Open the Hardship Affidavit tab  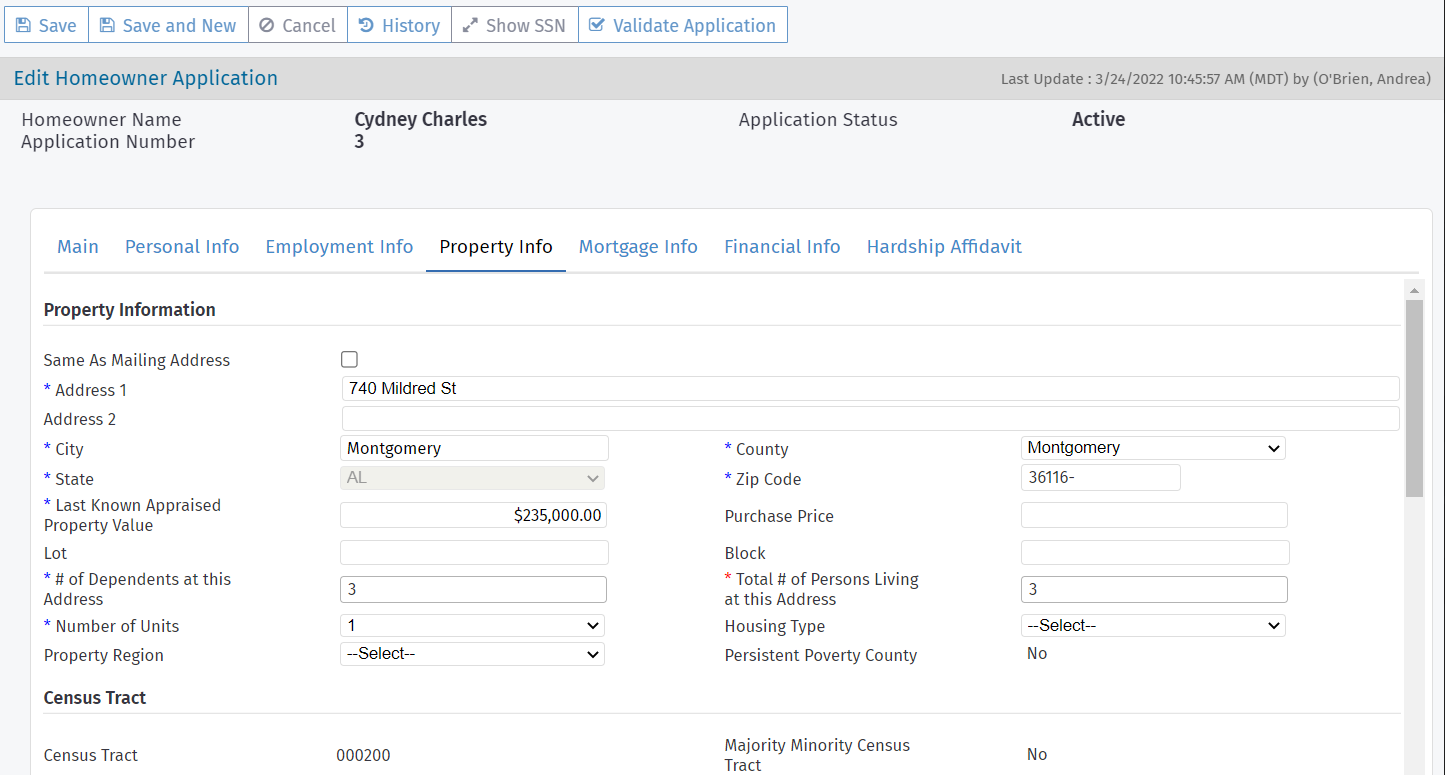click(943, 246)
